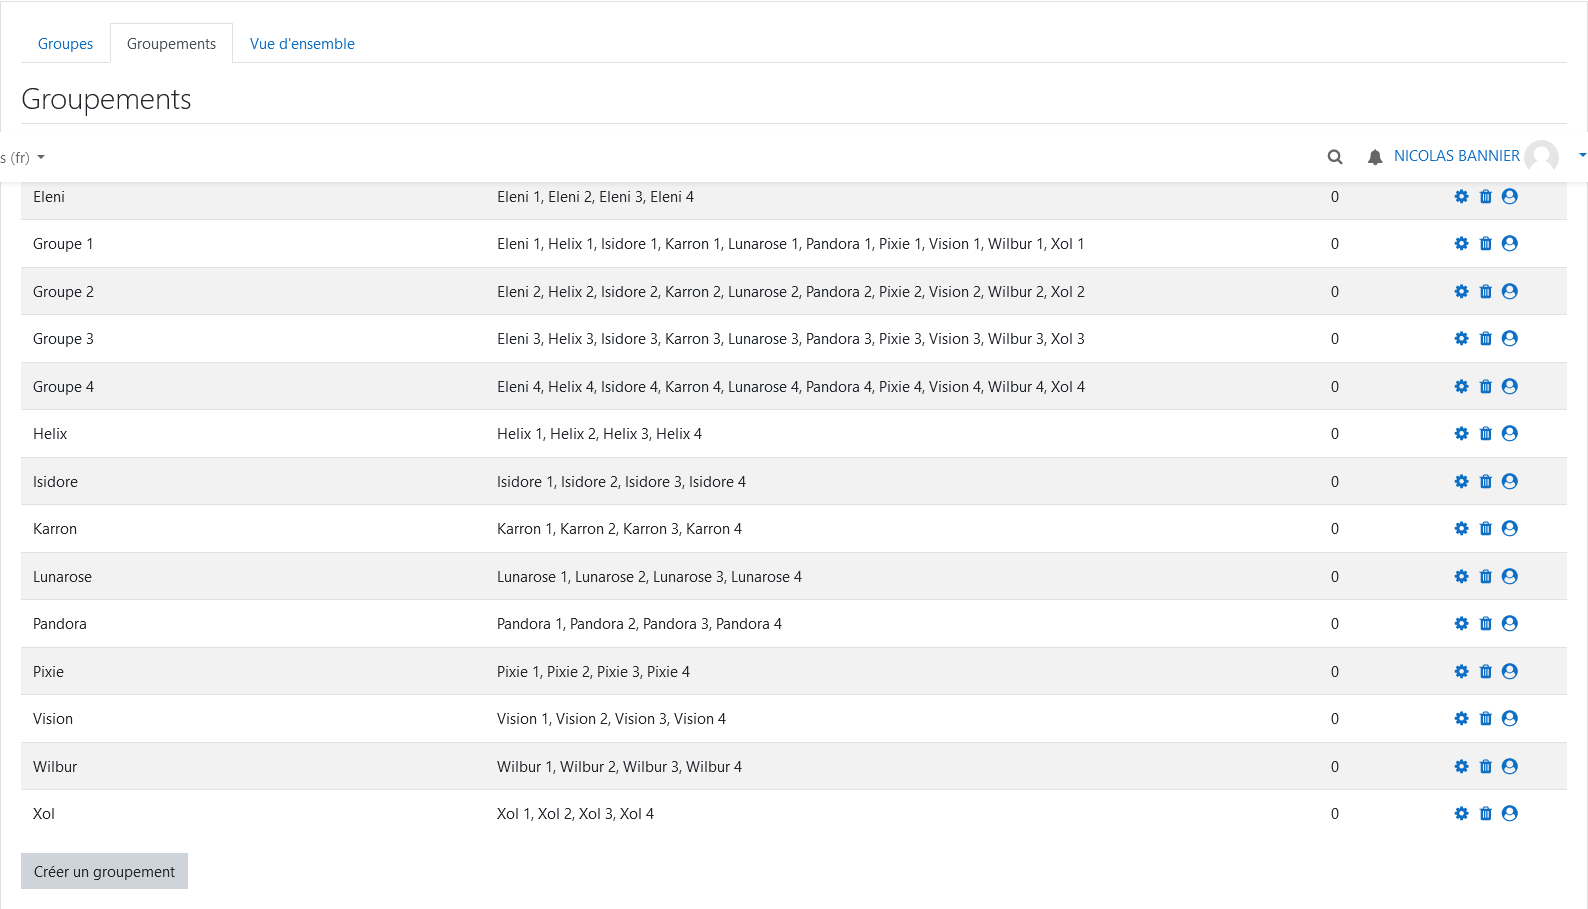Assign groups icon for Pandora grouping

(1510, 624)
